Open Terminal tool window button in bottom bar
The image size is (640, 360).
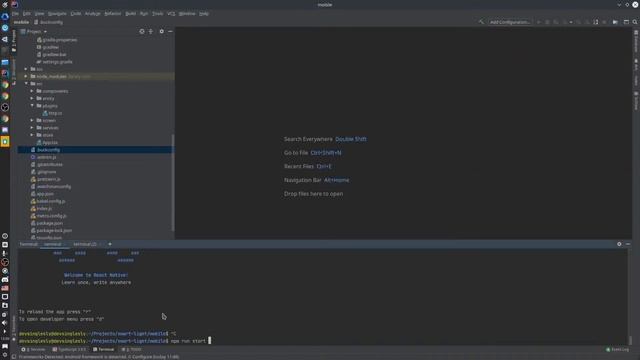point(104,349)
